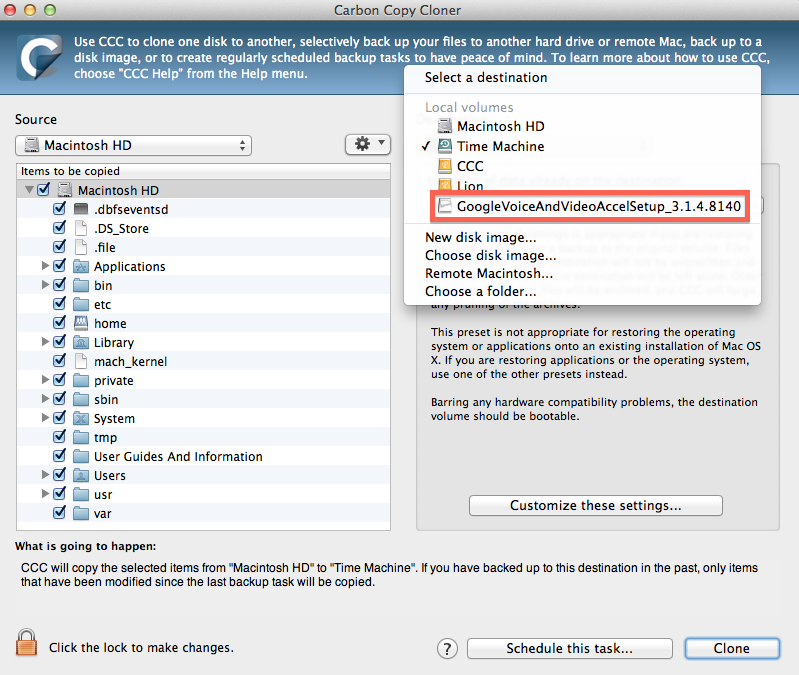Image resolution: width=799 pixels, height=675 pixels.
Task: Click the bin folder icon
Action: pyautogui.click(x=81, y=285)
